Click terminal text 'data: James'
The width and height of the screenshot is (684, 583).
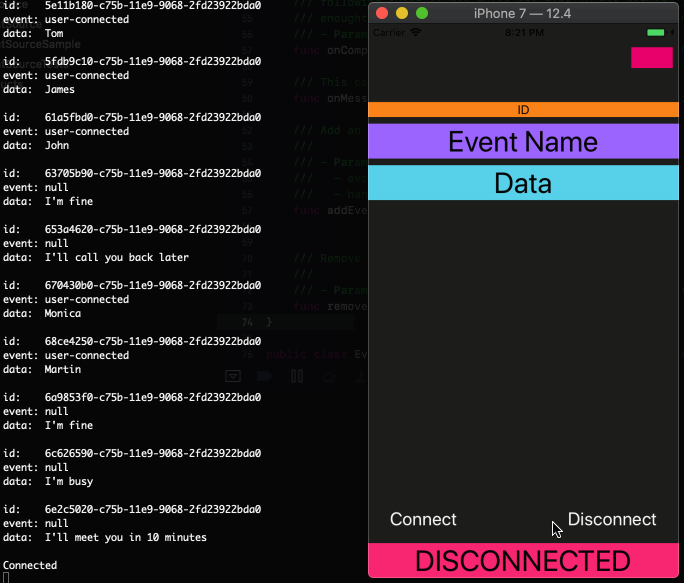(x=39, y=89)
